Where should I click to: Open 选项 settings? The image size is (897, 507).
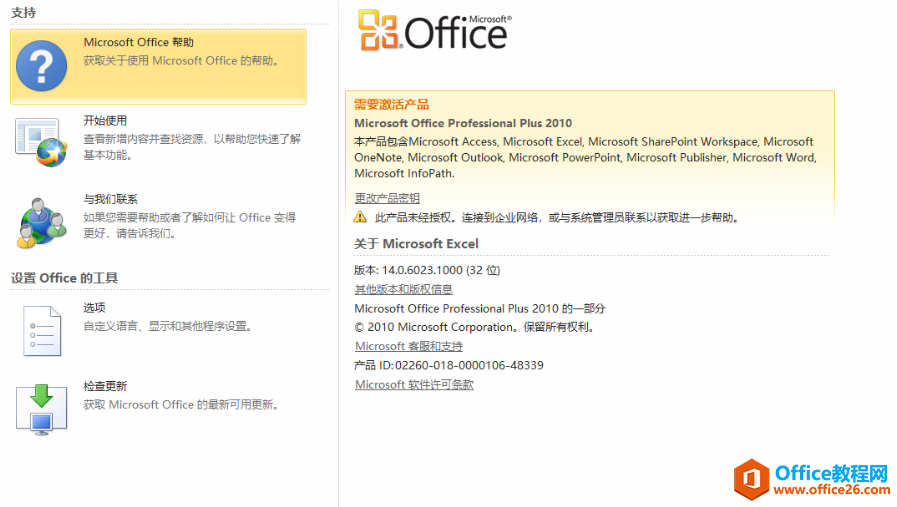point(94,307)
